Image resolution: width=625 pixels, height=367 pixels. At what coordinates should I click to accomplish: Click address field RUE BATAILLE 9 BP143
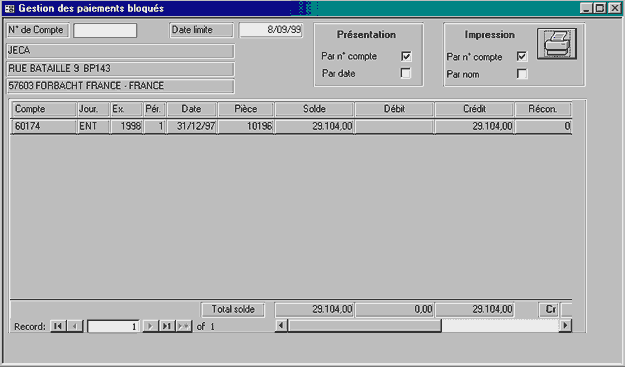(120, 69)
